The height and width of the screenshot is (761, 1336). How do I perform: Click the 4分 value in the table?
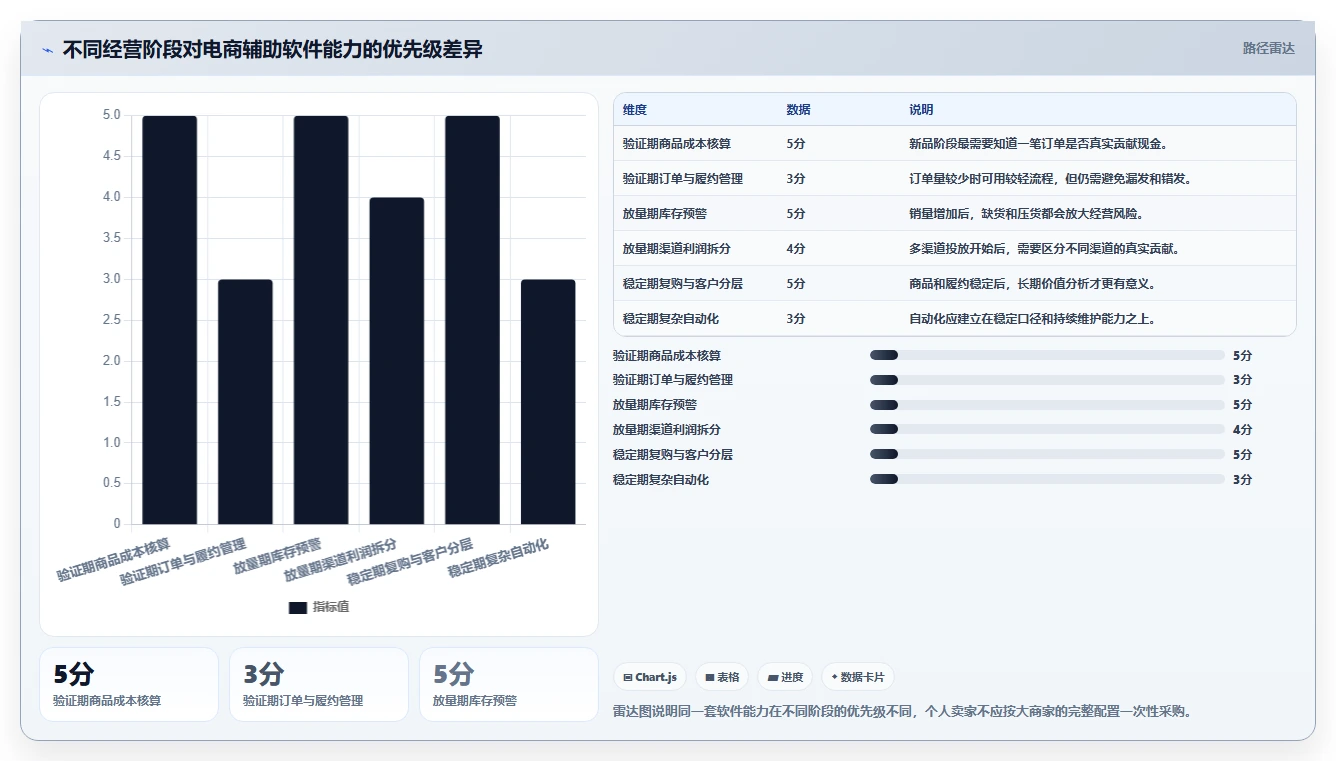tap(796, 249)
